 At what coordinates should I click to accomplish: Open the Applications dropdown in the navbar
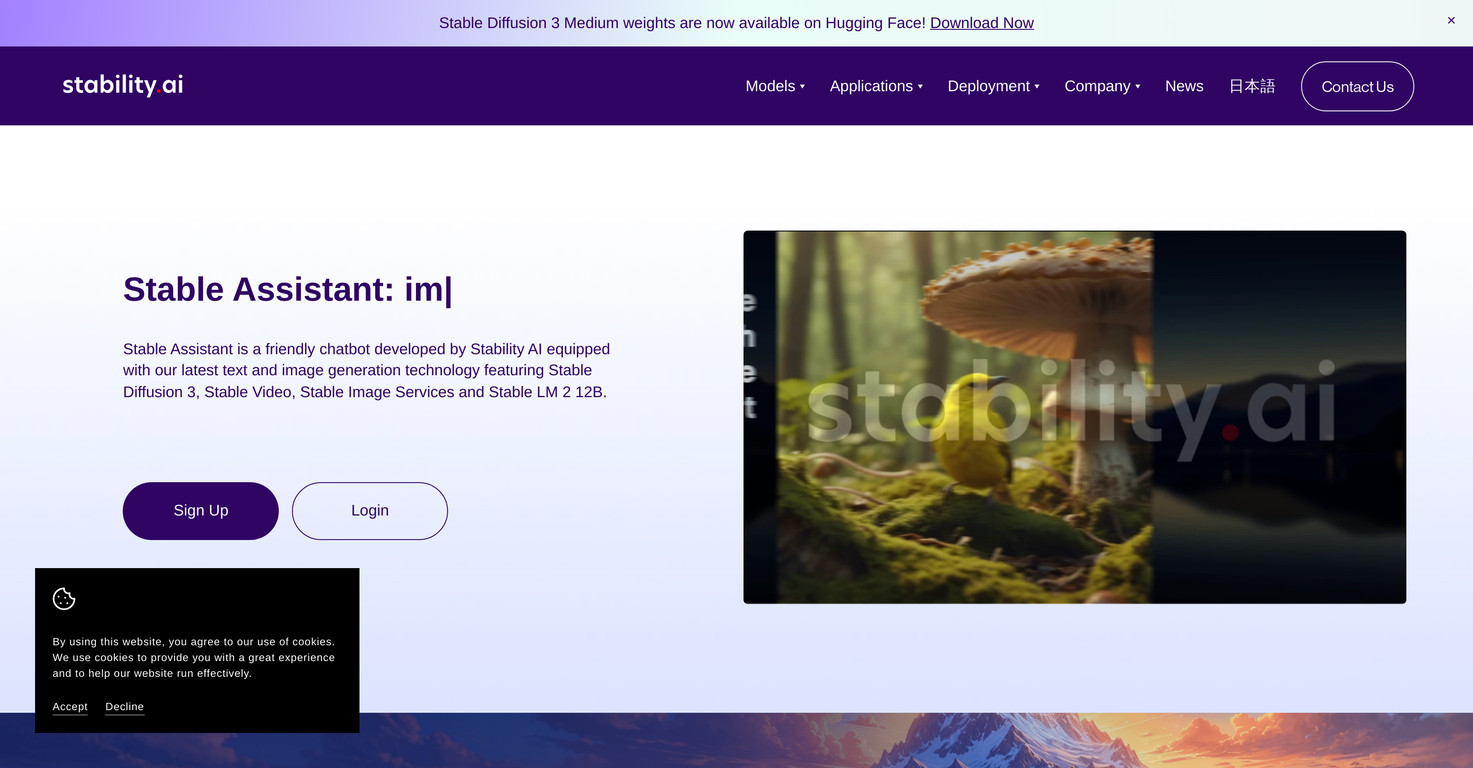[876, 86]
